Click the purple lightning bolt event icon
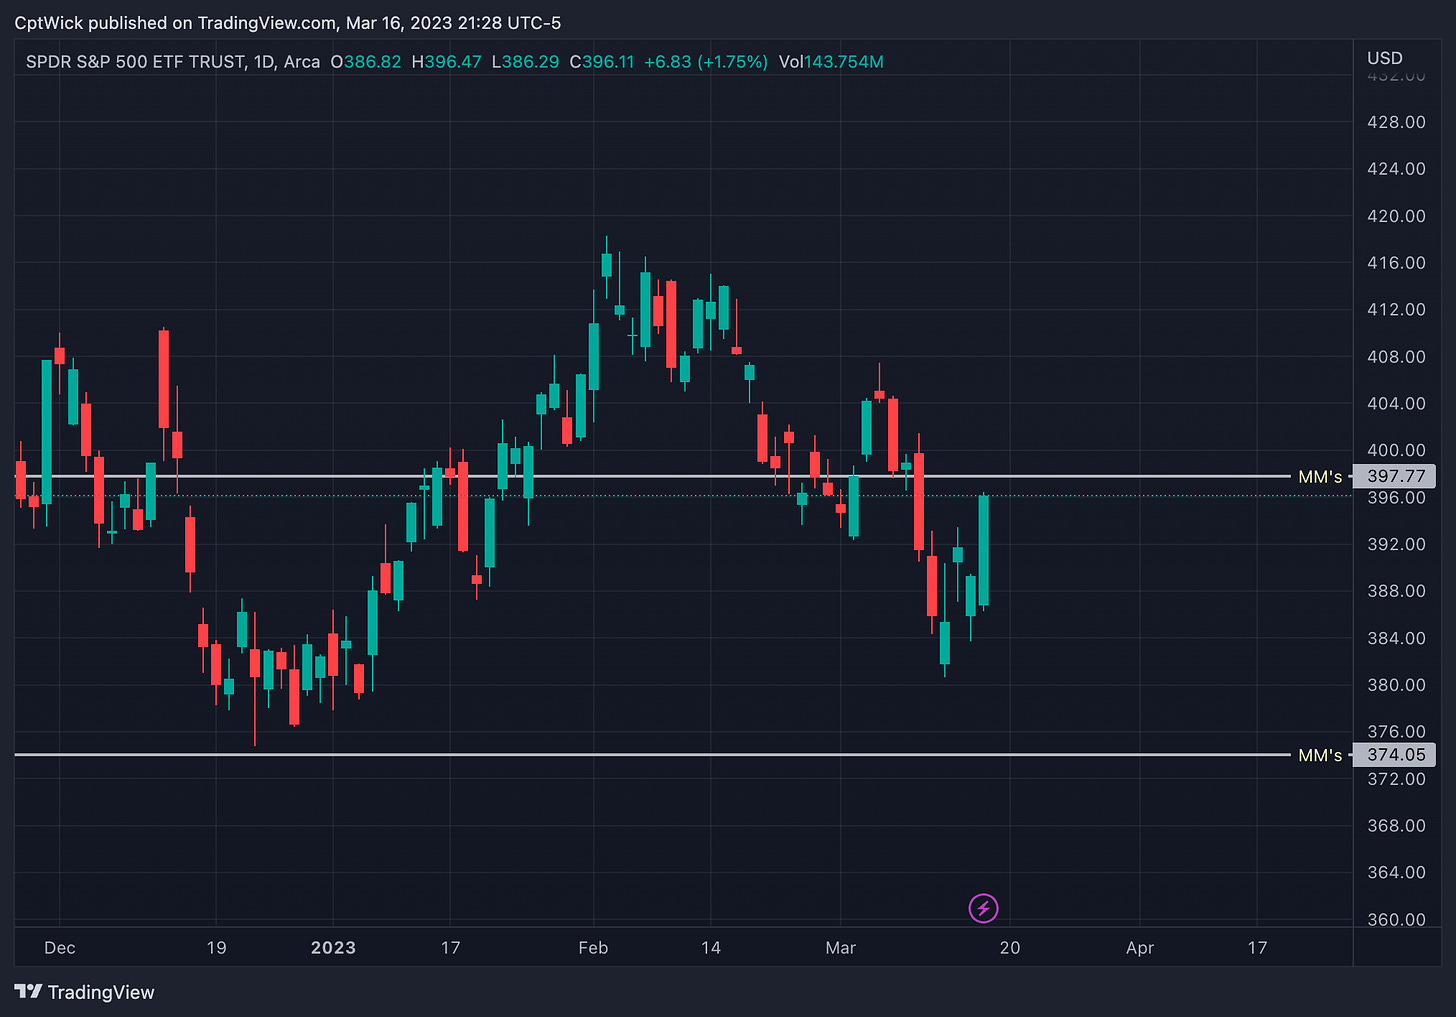Image resolution: width=1456 pixels, height=1017 pixels. 983,908
